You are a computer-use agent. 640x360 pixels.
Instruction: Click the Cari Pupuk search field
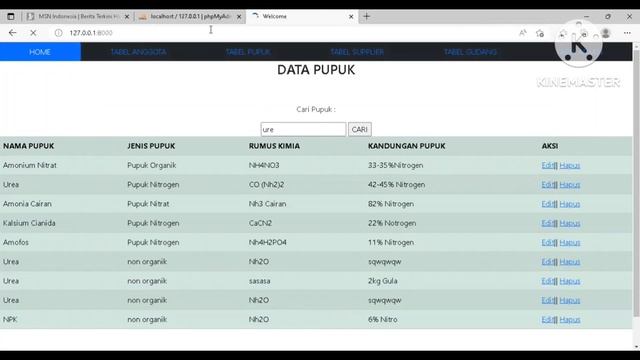(x=303, y=129)
